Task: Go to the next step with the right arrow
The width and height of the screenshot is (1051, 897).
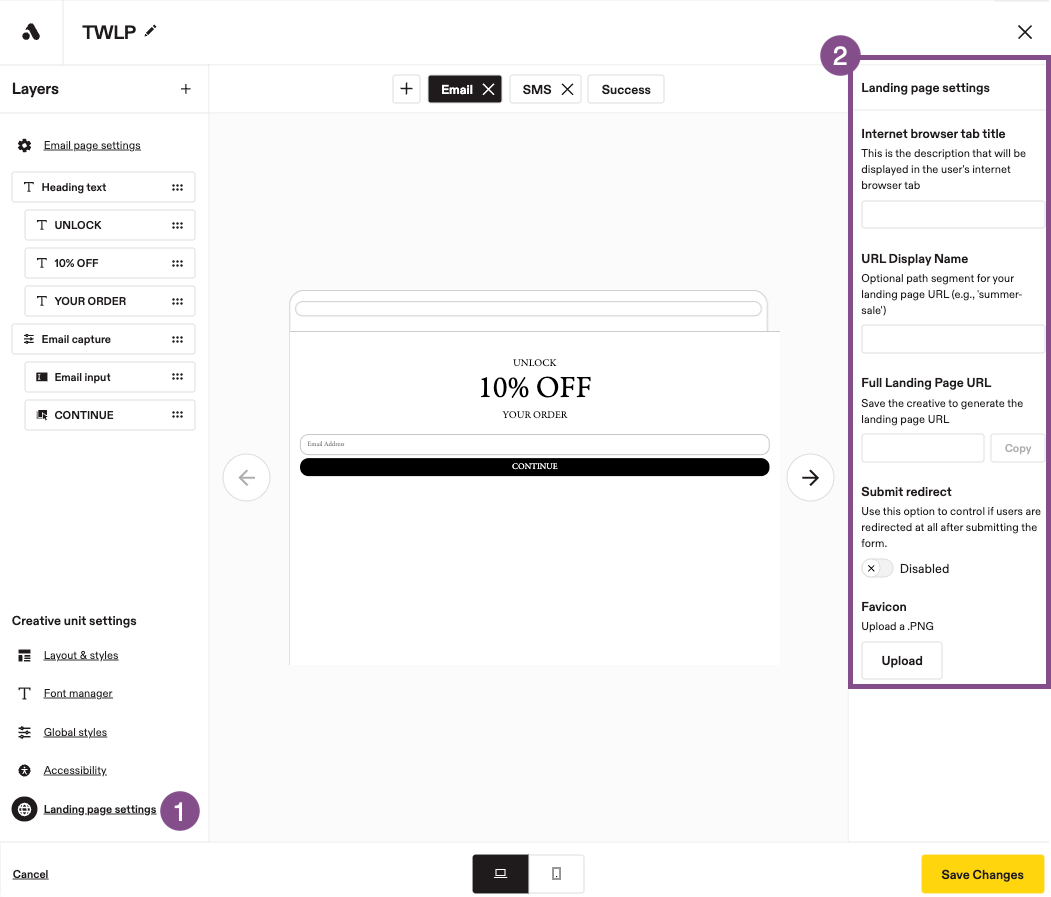Action: [x=810, y=477]
